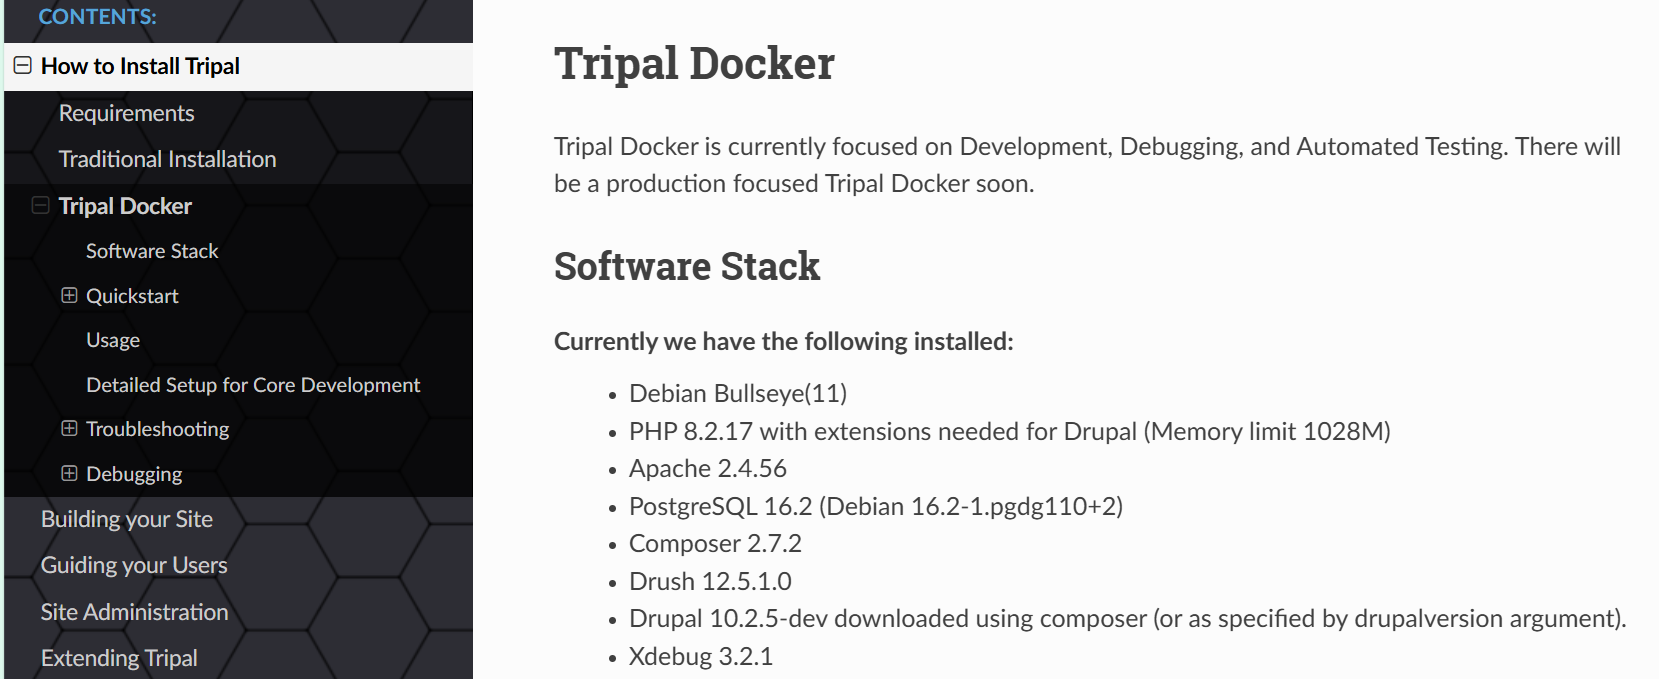Open the Extending Tripal section
The image size is (1659, 679).
[119, 657]
